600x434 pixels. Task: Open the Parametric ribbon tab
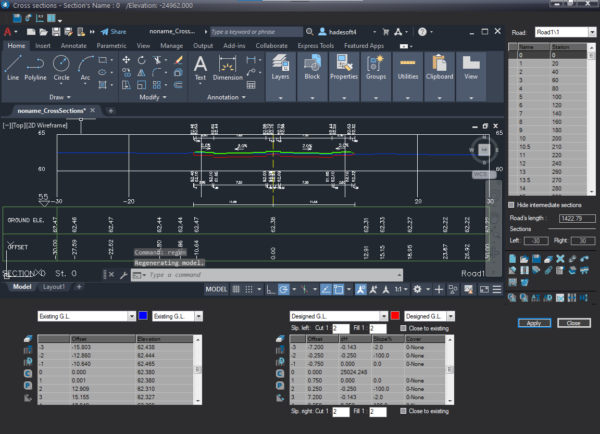pyautogui.click(x=111, y=46)
